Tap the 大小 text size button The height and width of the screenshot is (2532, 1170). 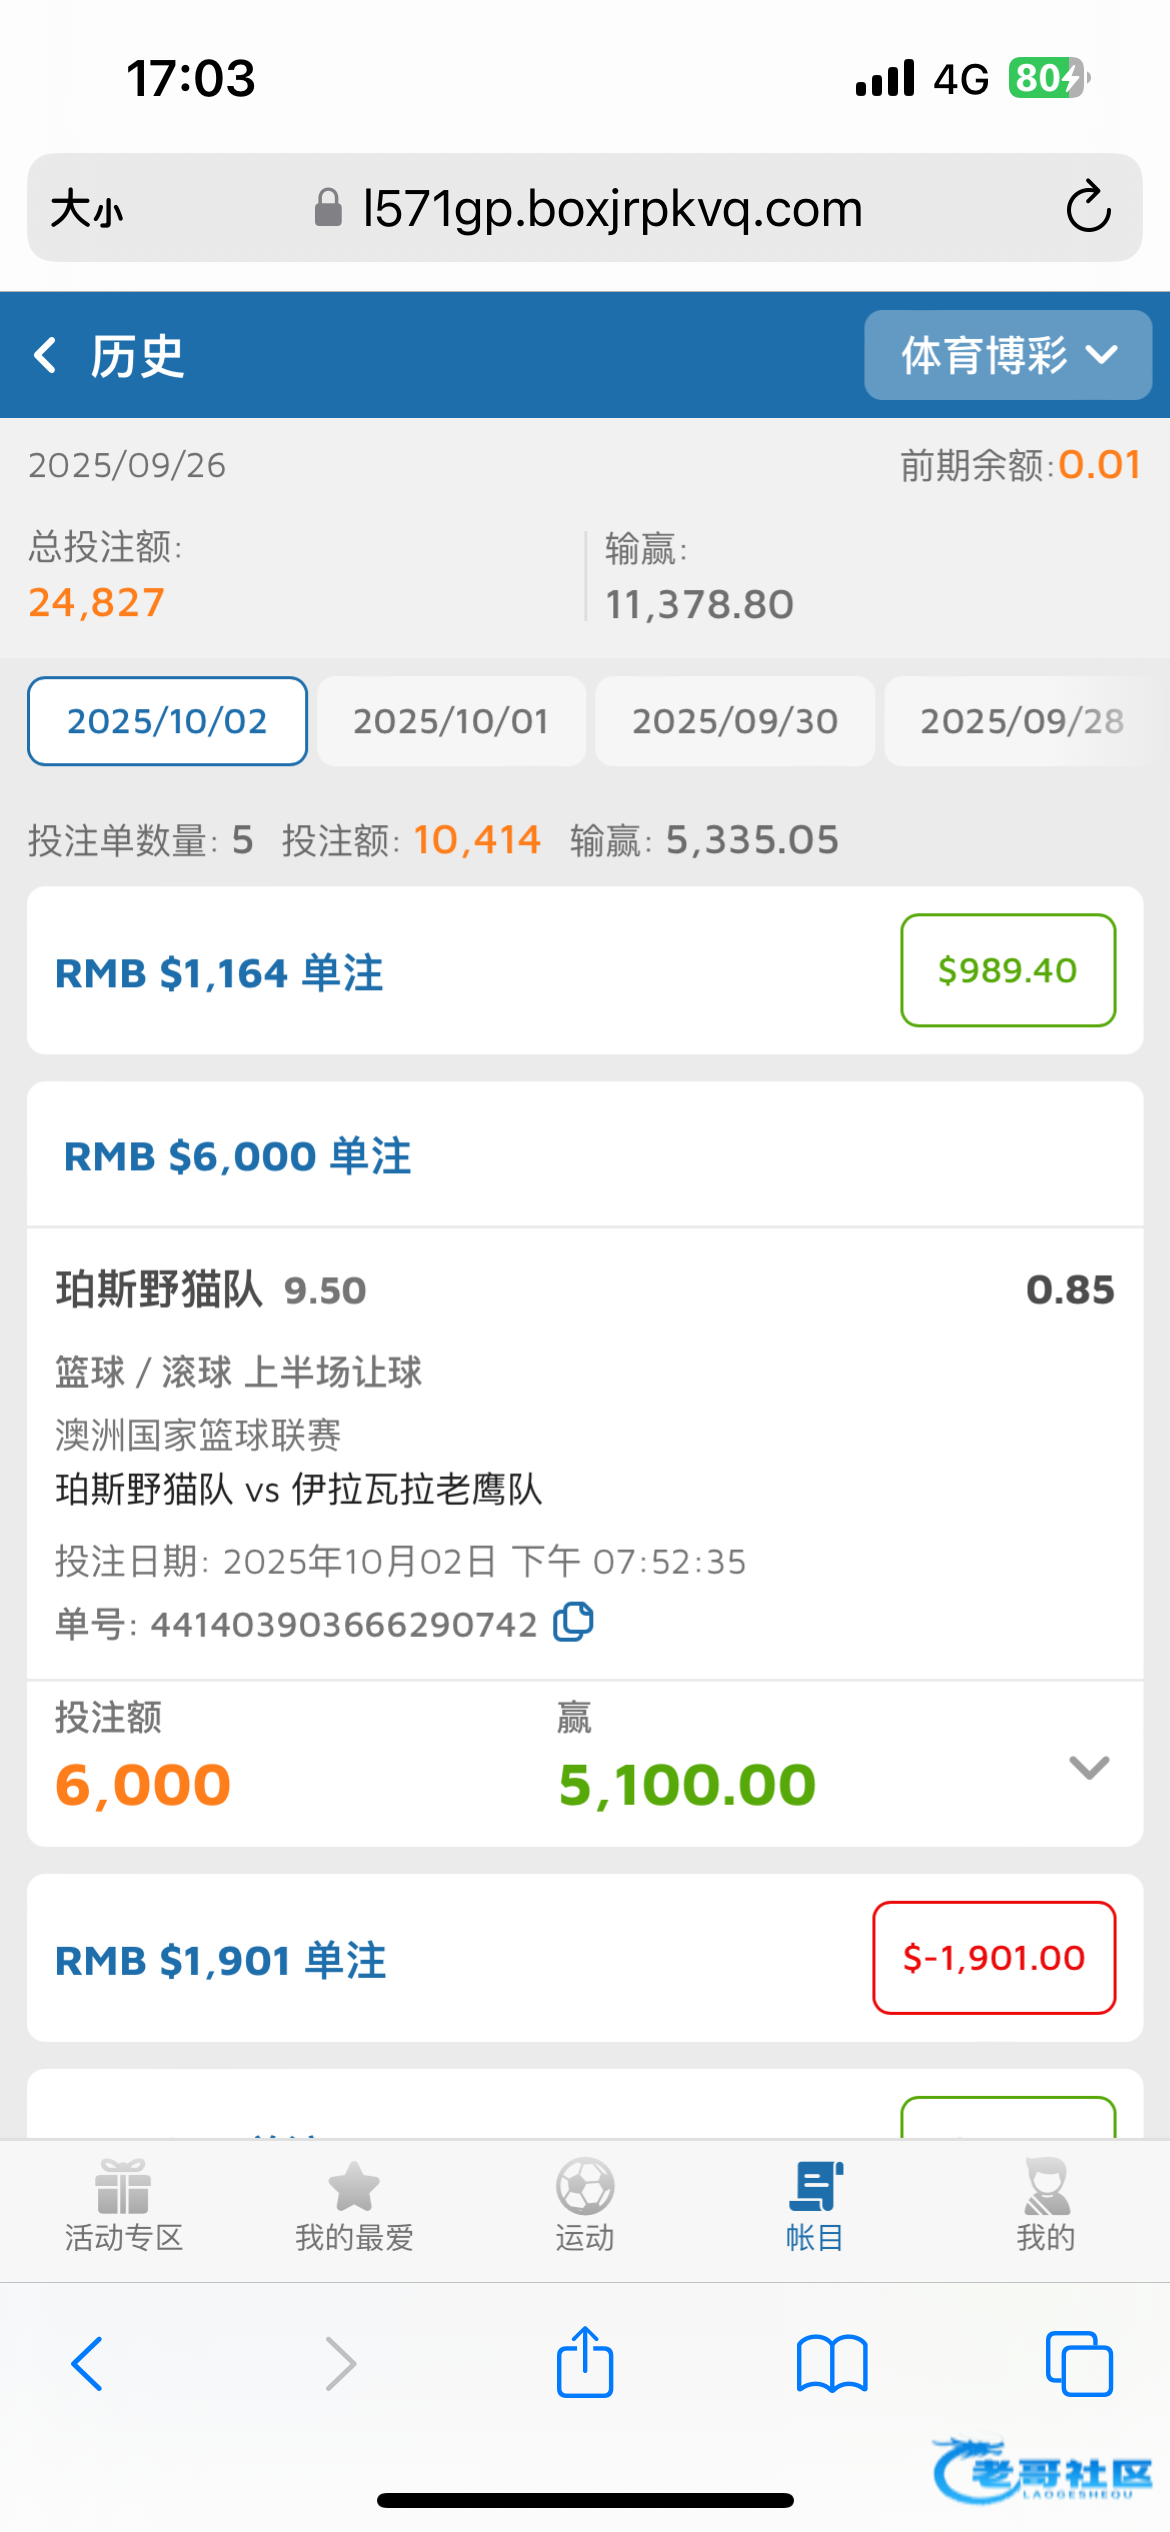[x=87, y=209]
